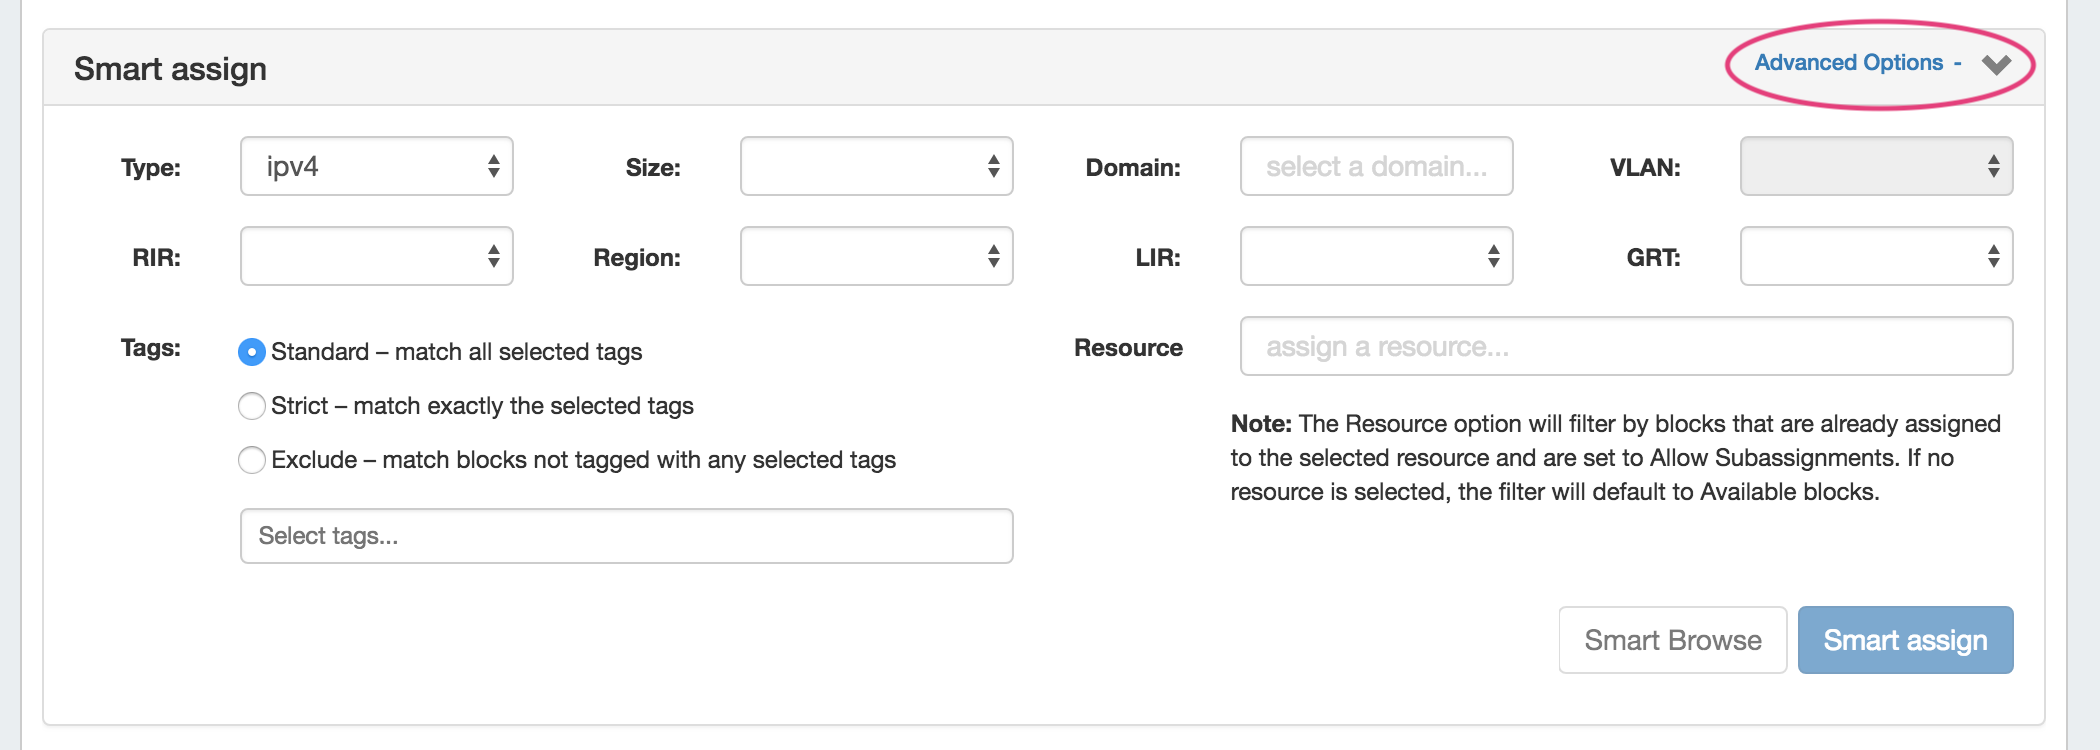This screenshot has width=2100, height=750.
Task: Click the Strict match option label text
Action: 482,406
